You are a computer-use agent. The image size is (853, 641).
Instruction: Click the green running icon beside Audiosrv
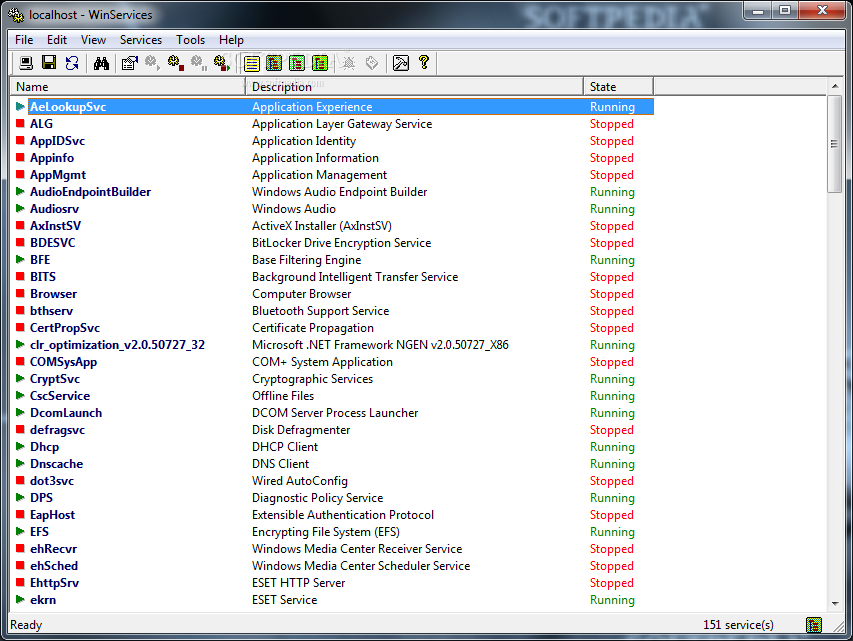[x=20, y=208]
